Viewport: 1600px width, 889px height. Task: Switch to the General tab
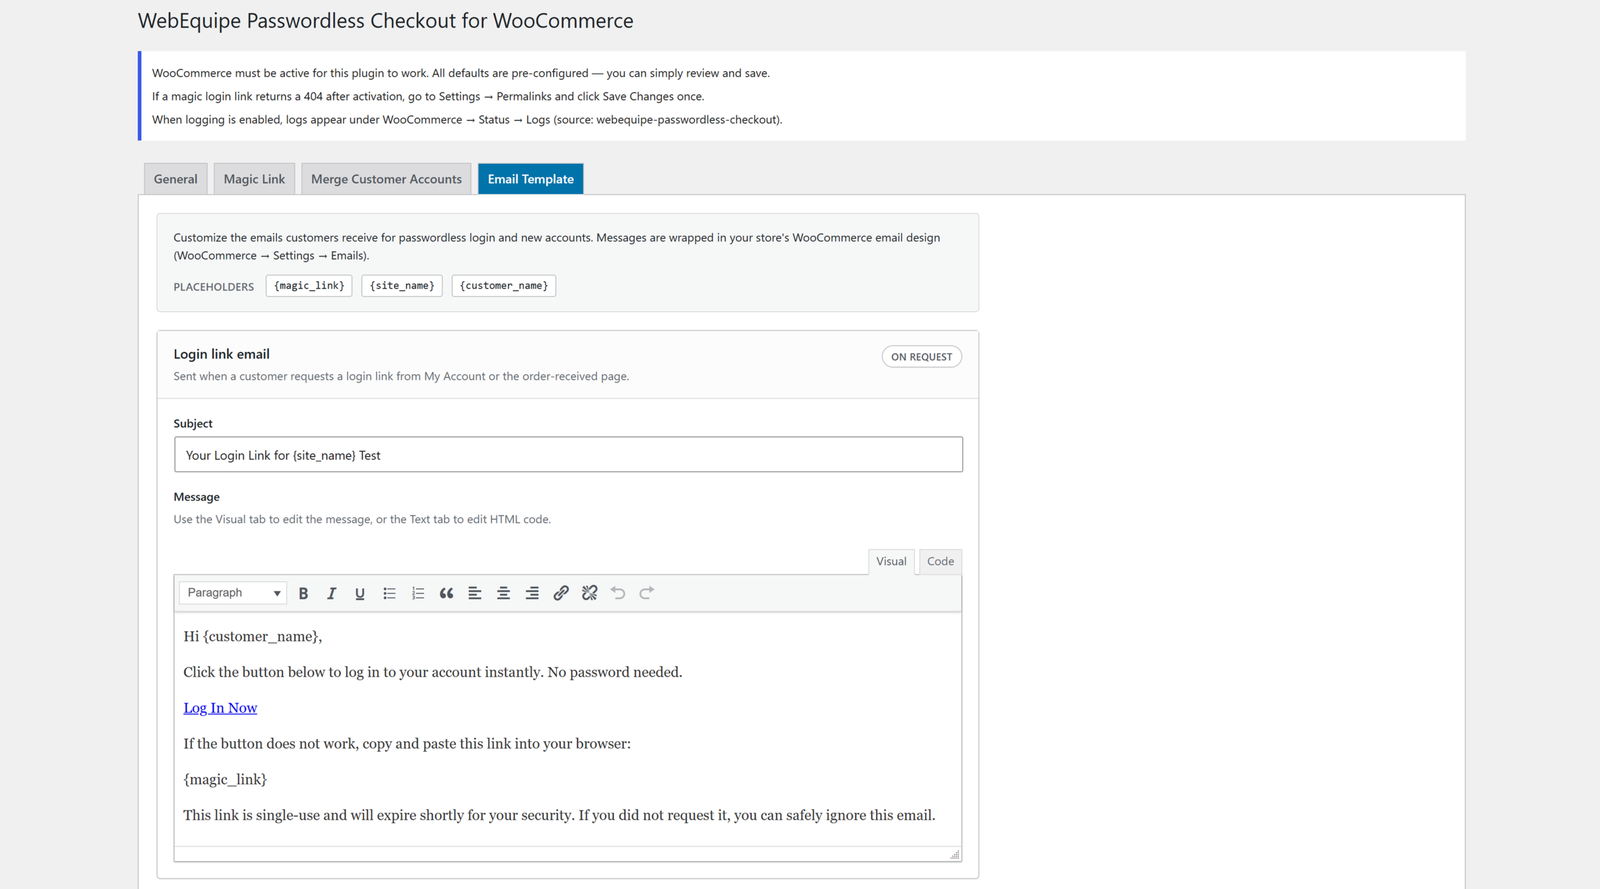click(176, 179)
